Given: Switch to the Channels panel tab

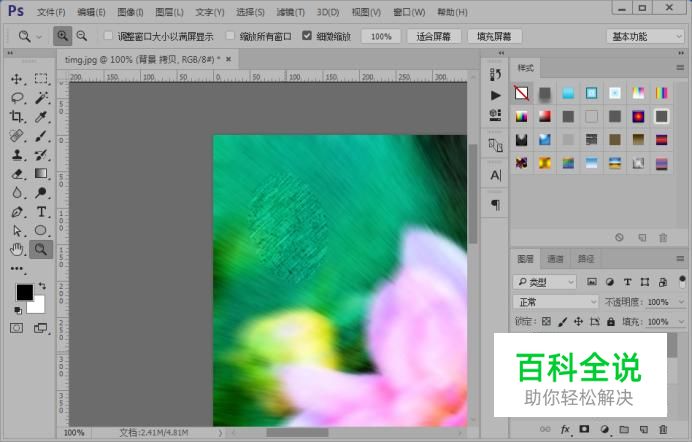Looking at the screenshot, I should pos(555,259).
